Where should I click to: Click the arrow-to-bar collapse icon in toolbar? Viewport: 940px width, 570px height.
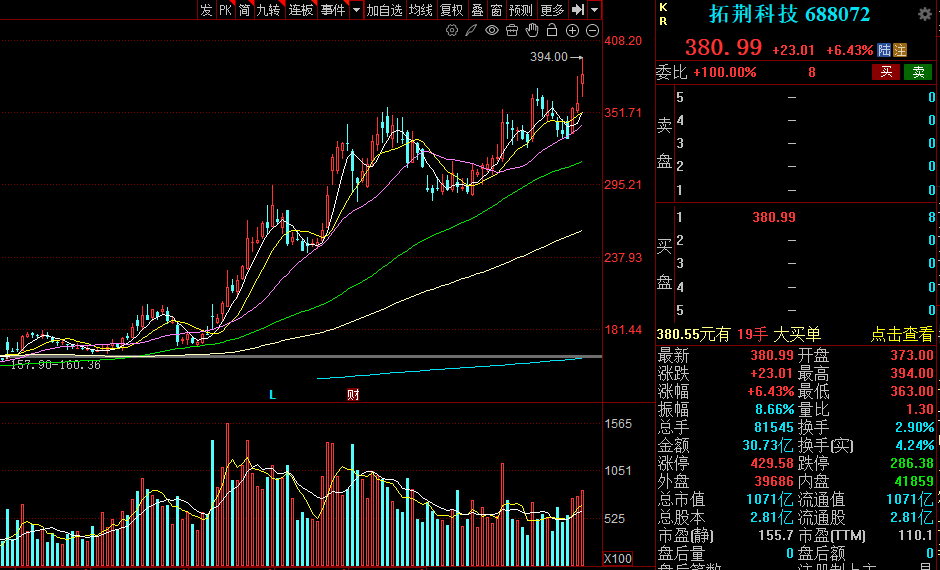coord(577,10)
